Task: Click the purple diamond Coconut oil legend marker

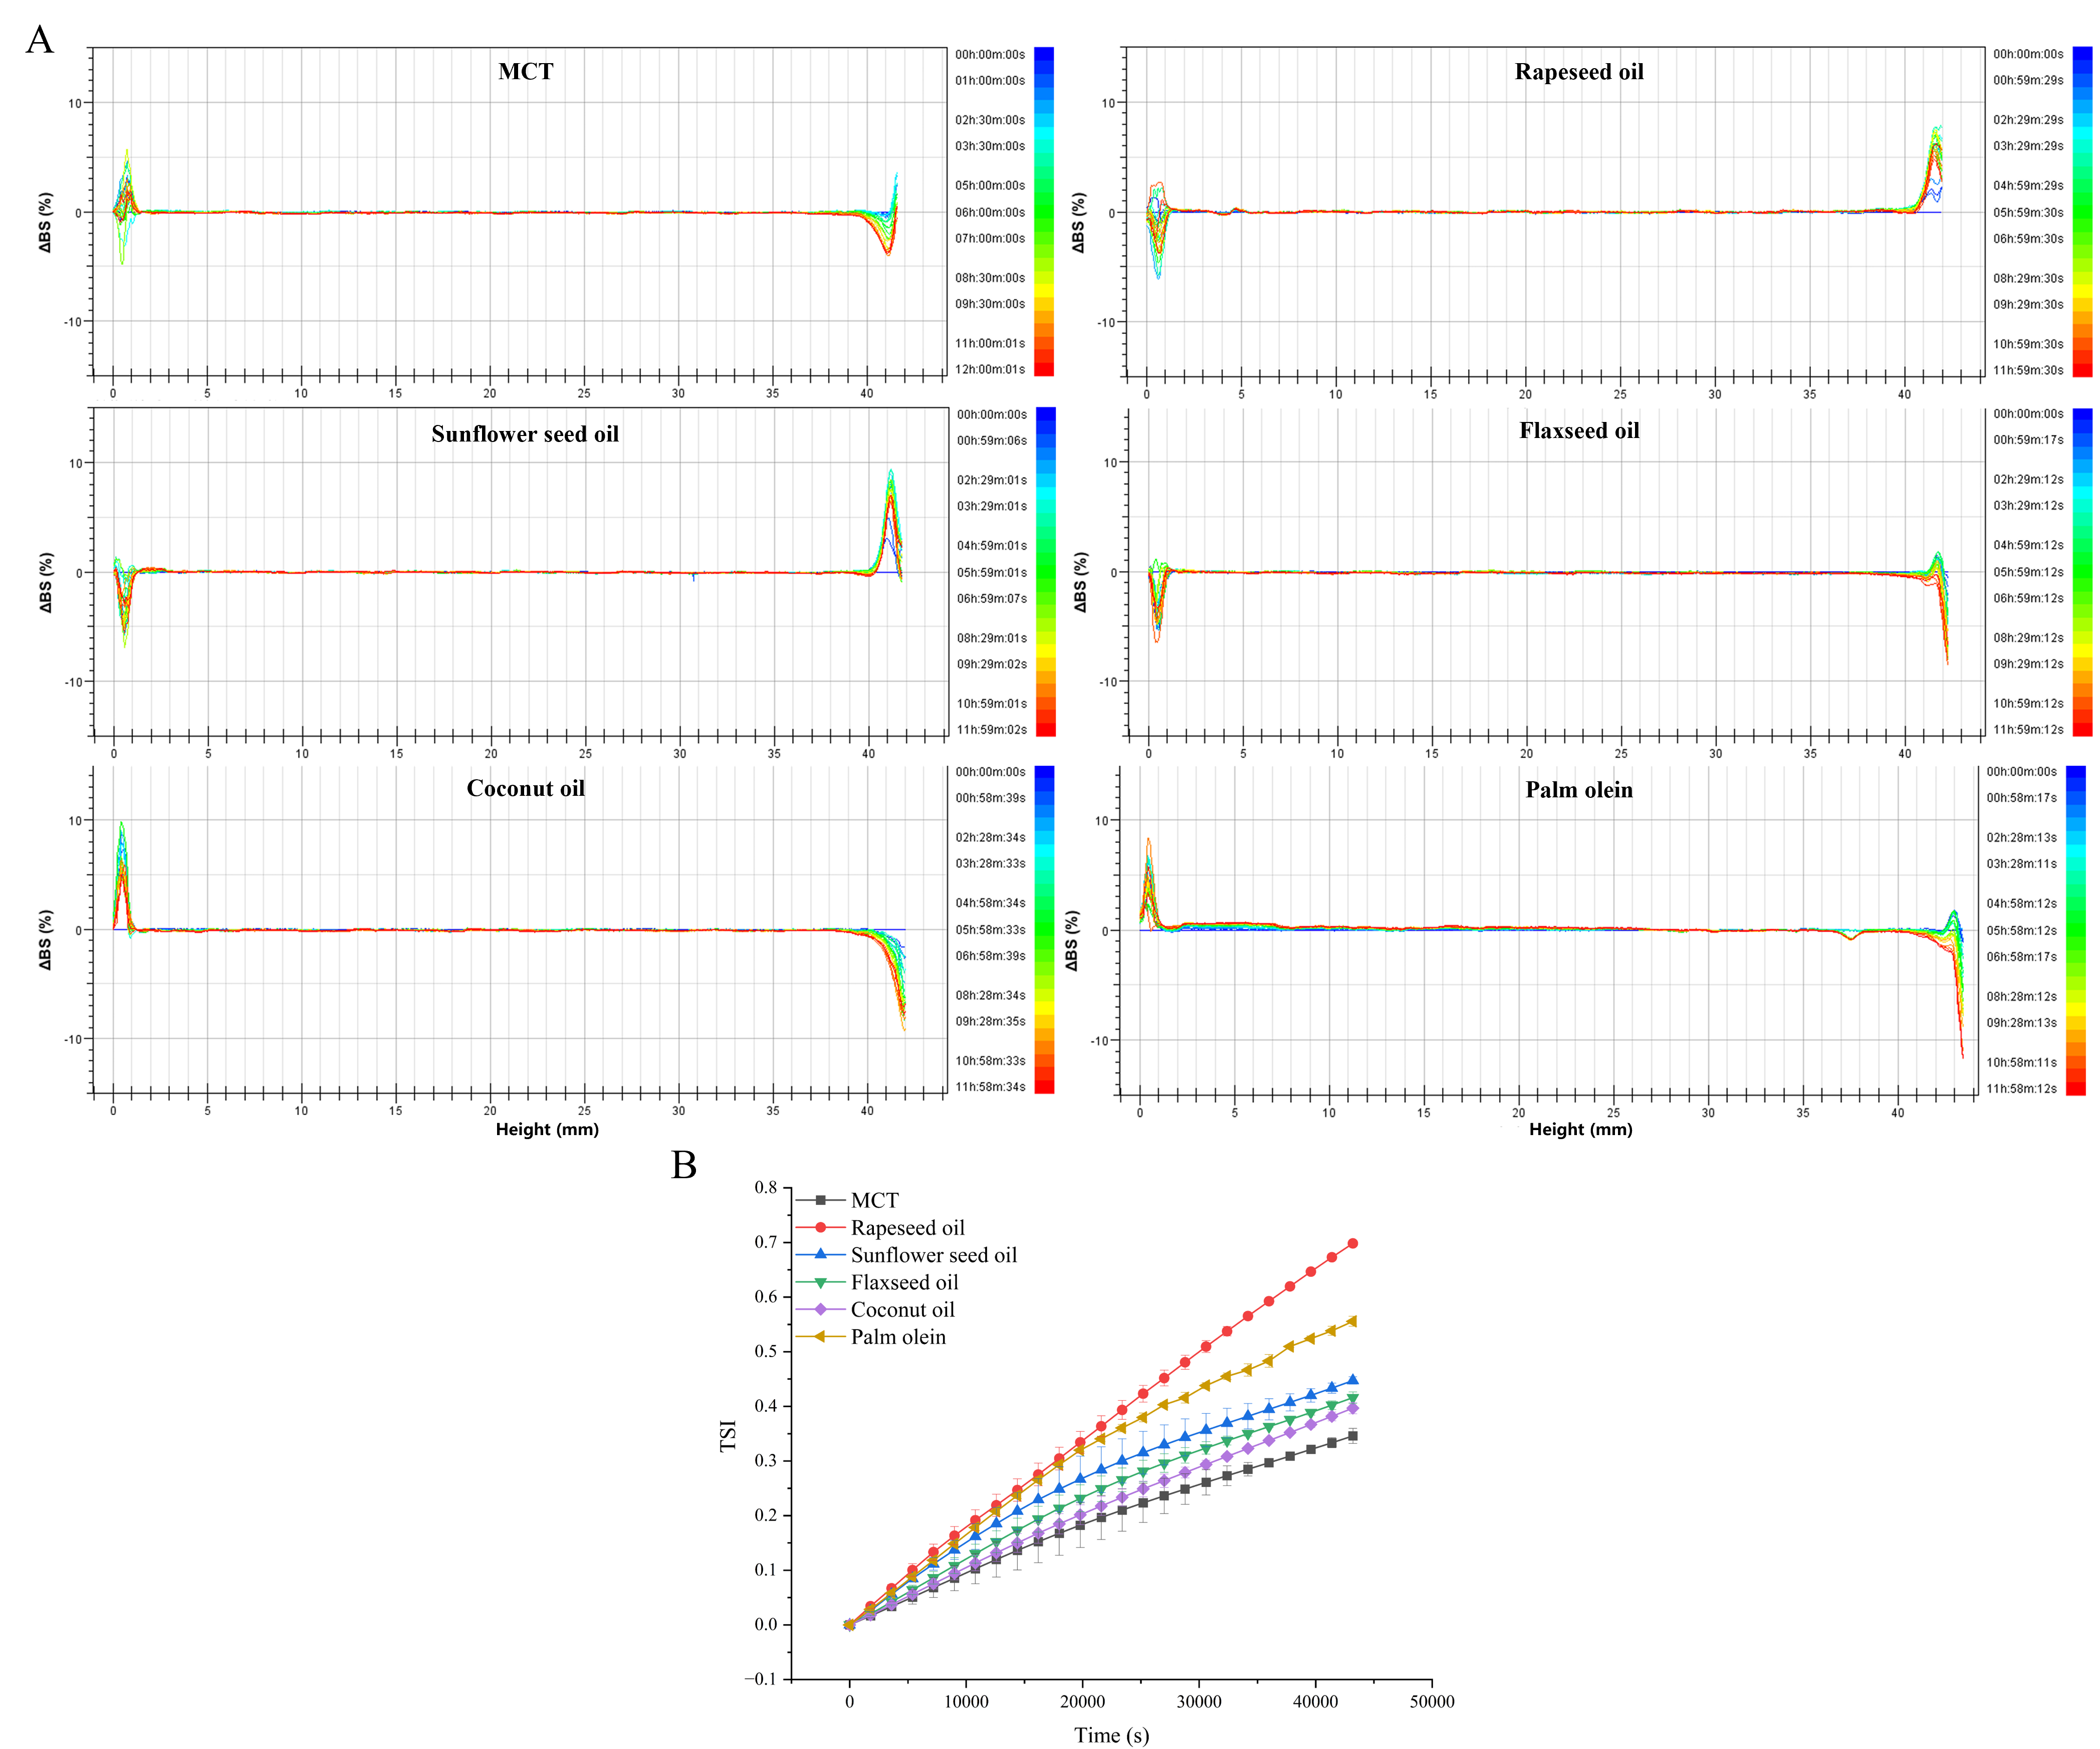Action: click(821, 1309)
